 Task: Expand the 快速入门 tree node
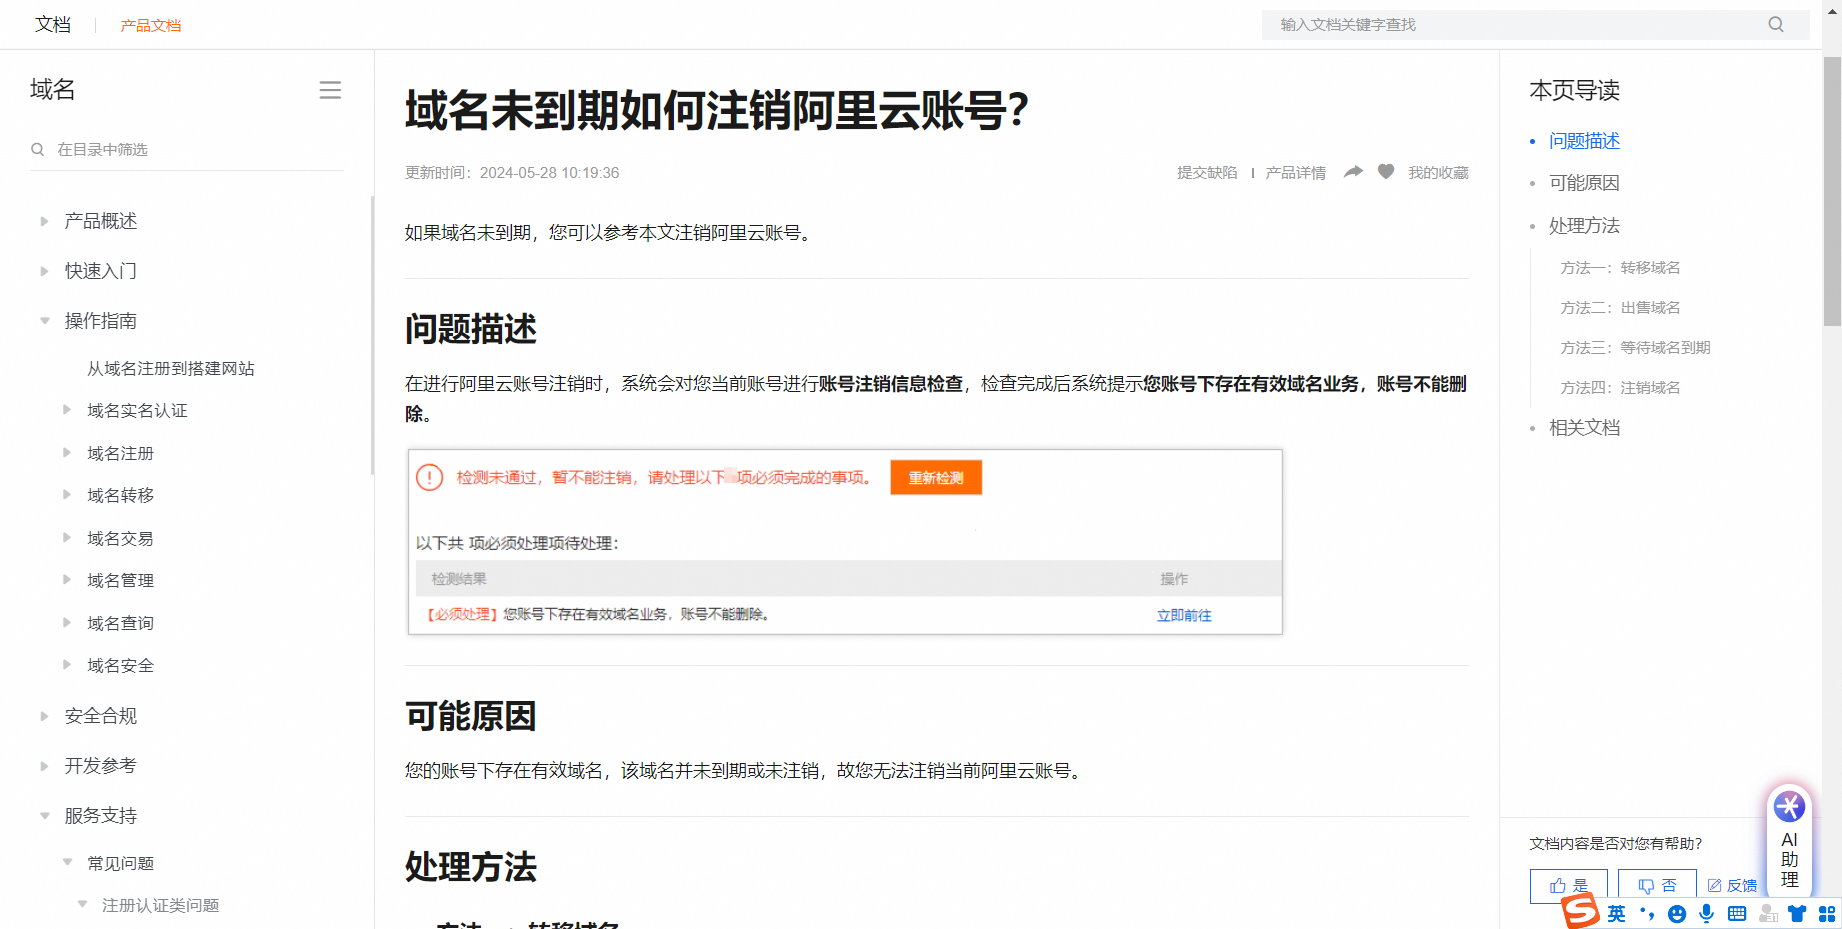click(44, 271)
